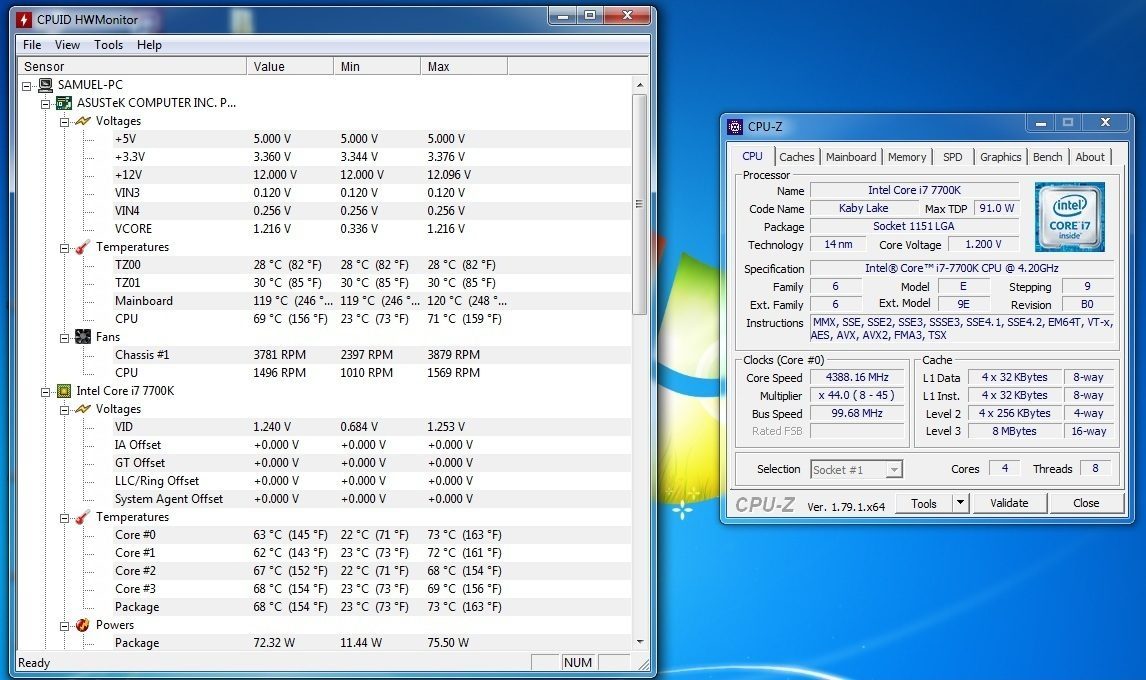This screenshot has height=680, width=1146.
Task: Click the motherboard icon beside ASUSTeK COMPUTER INC.
Action: 64,103
